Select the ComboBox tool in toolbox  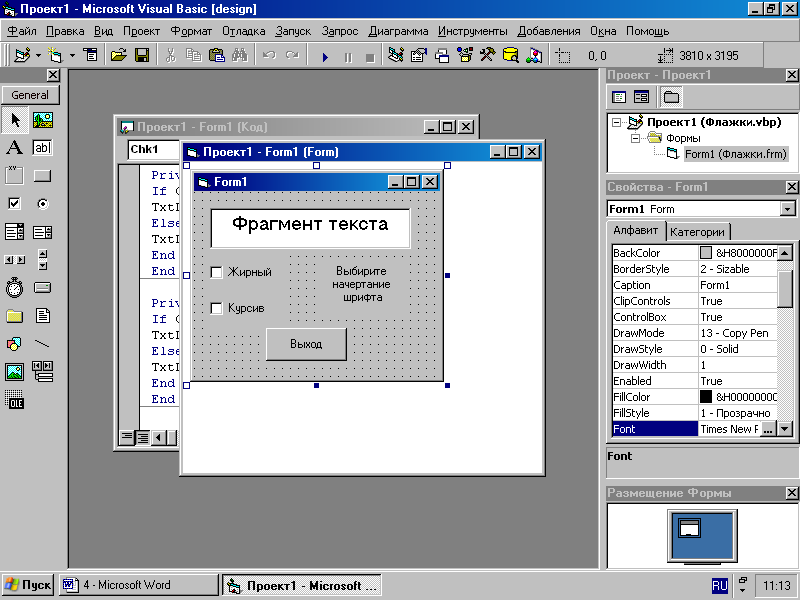(x=14, y=232)
